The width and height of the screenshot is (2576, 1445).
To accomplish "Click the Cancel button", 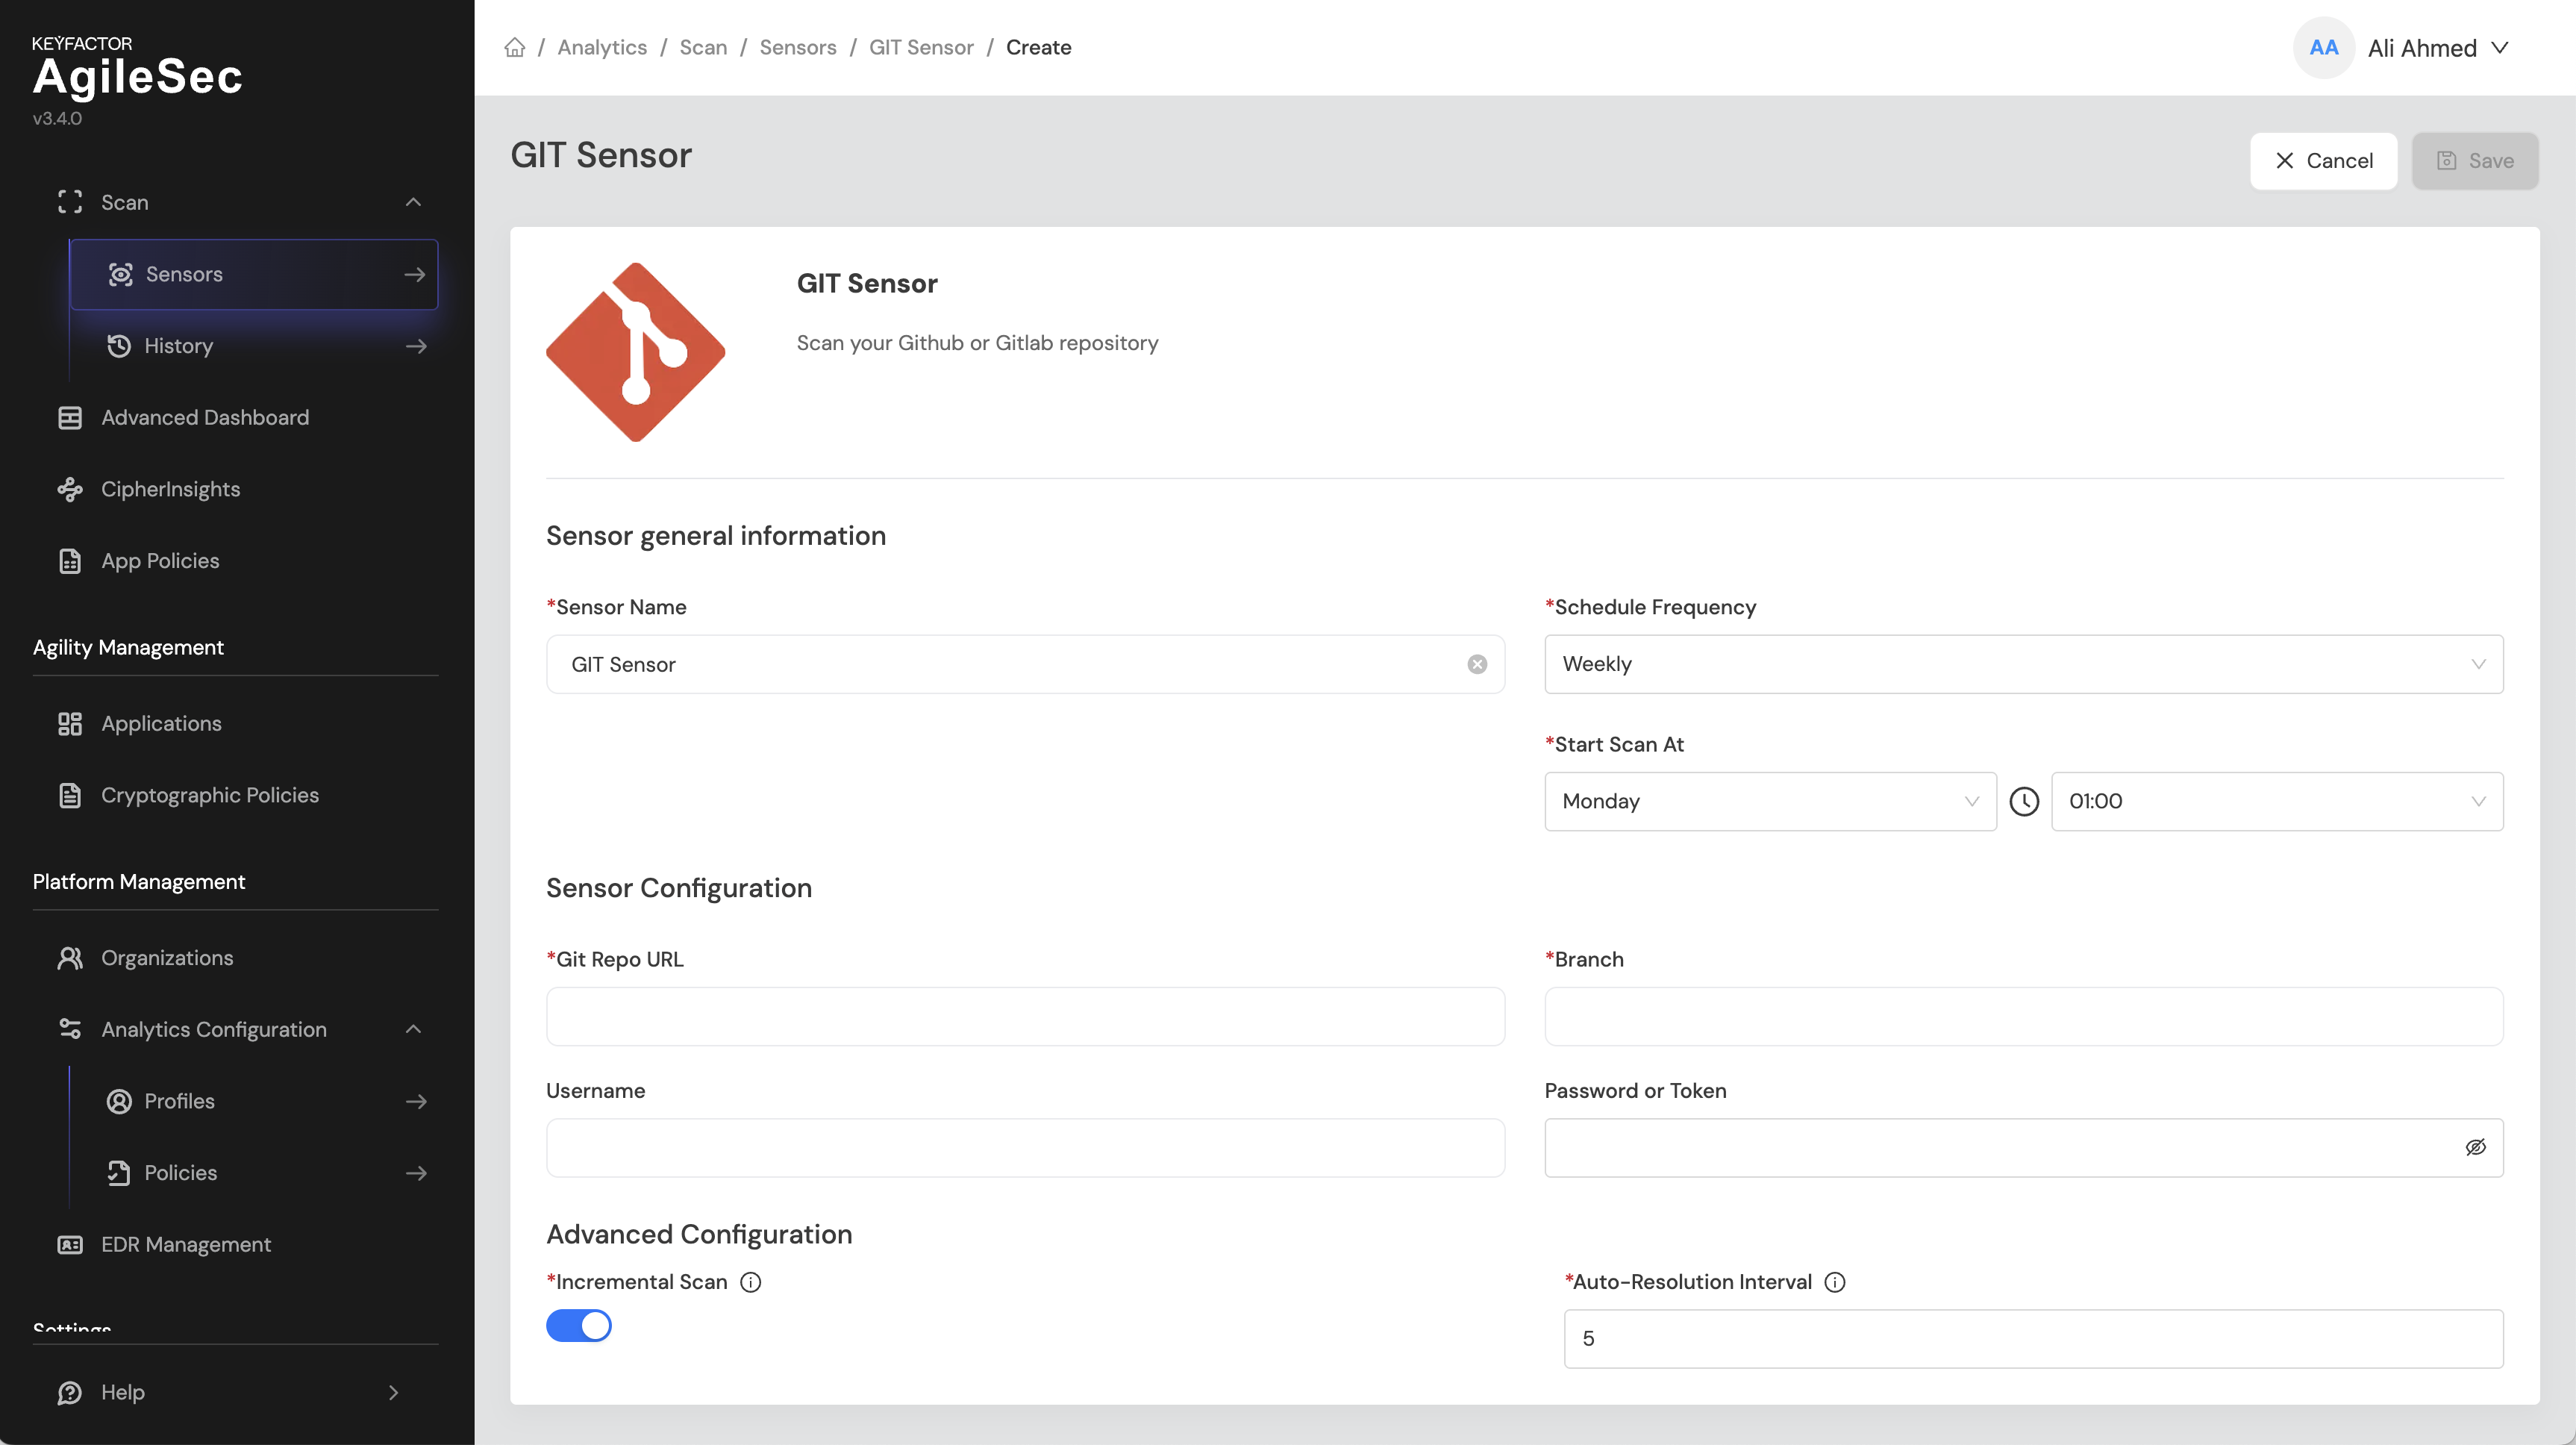I will (x=2322, y=161).
